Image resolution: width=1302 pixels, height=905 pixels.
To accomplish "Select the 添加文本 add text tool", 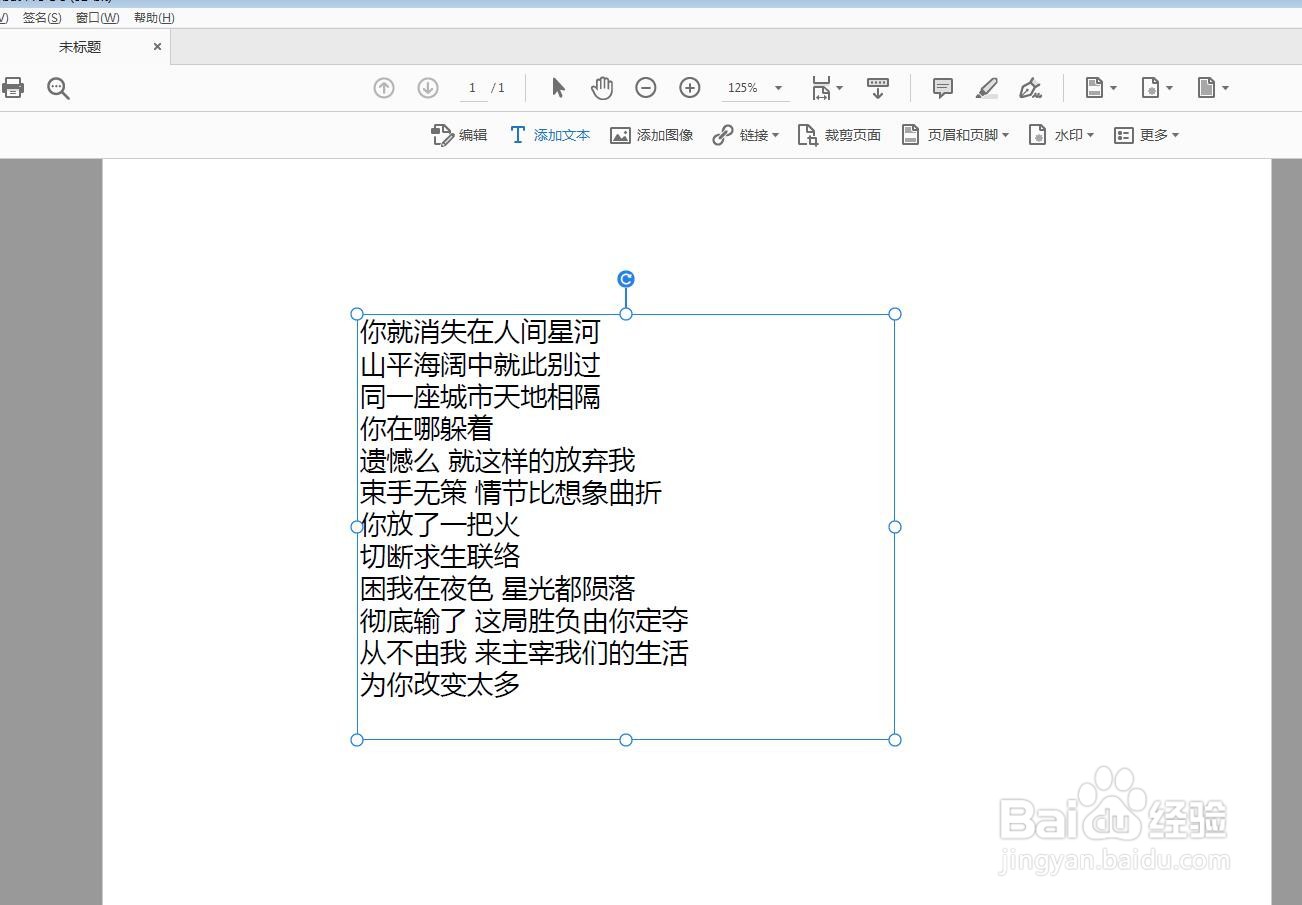I will (x=550, y=135).
